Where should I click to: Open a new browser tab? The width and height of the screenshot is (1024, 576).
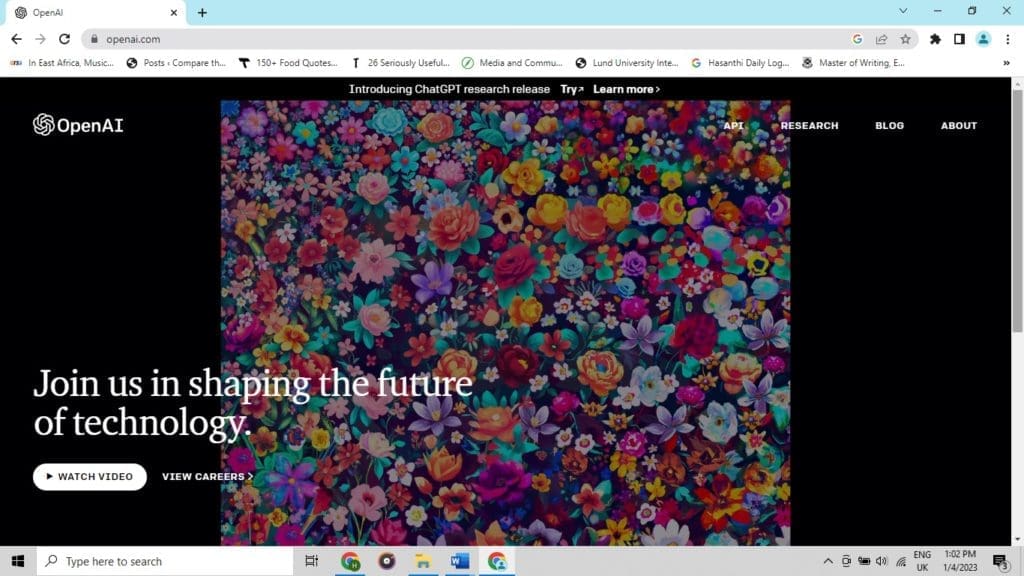click(202, 12)
